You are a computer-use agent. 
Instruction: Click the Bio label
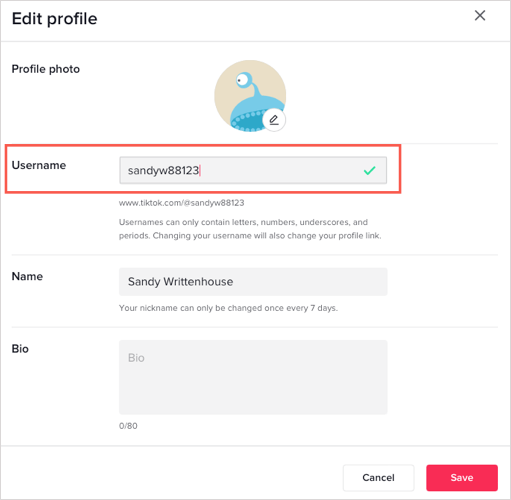click(x=20, y=349)
